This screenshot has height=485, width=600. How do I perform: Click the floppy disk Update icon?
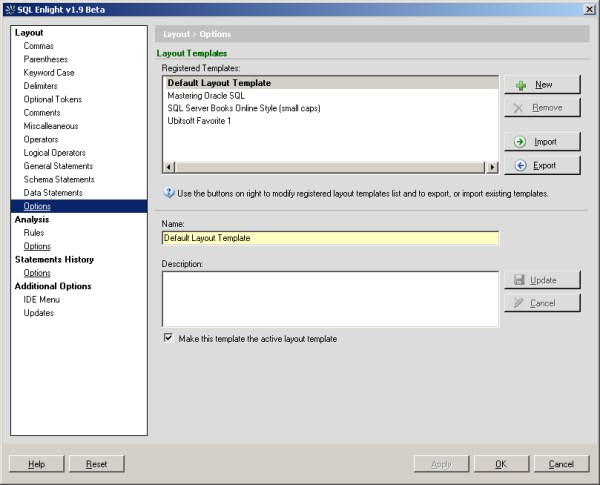[x=519, y=280]
